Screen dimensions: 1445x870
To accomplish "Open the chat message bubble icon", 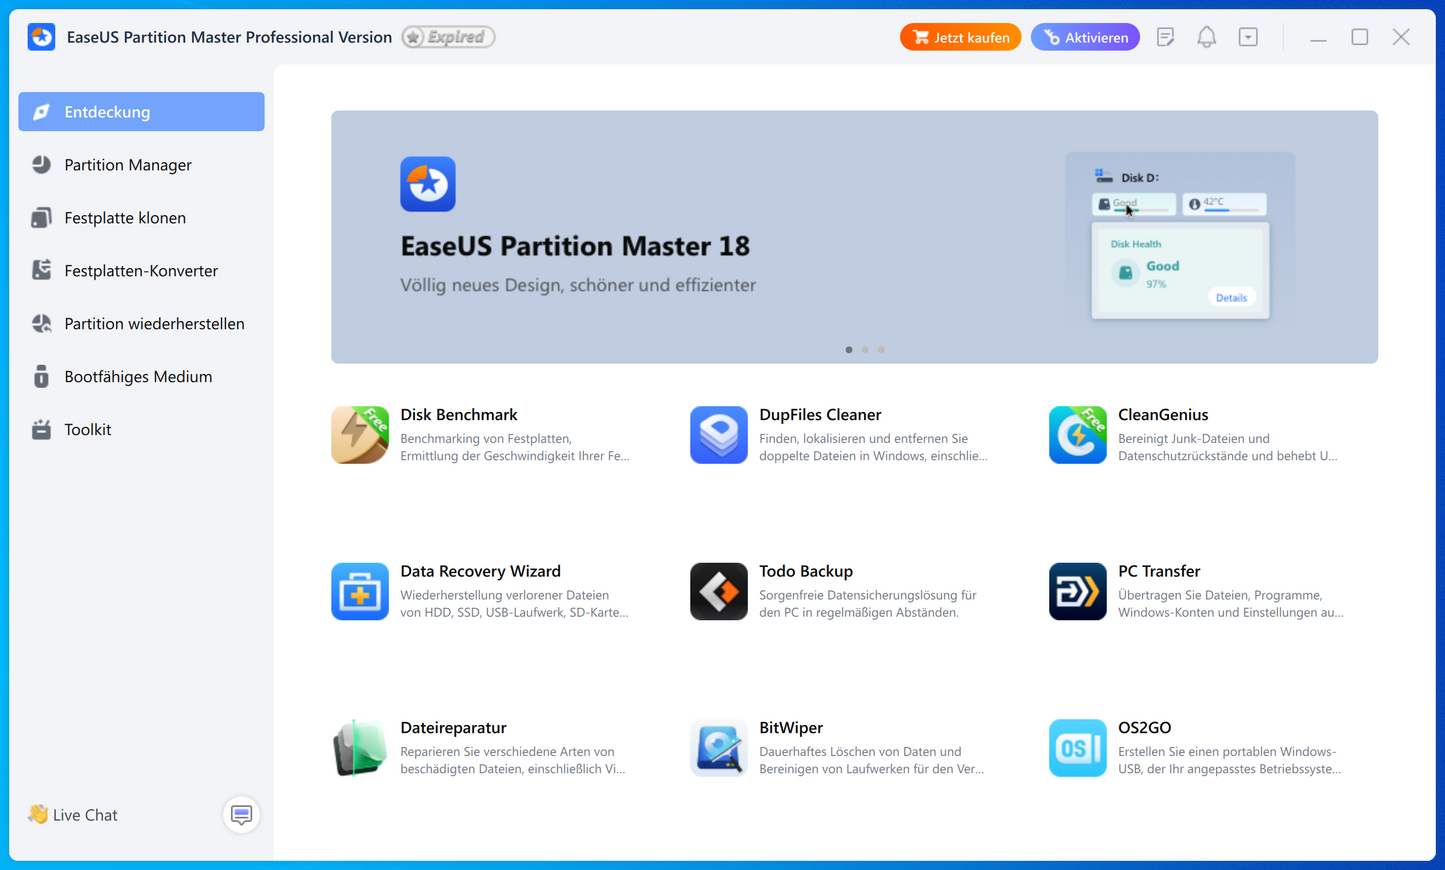I will coord(241,815).
